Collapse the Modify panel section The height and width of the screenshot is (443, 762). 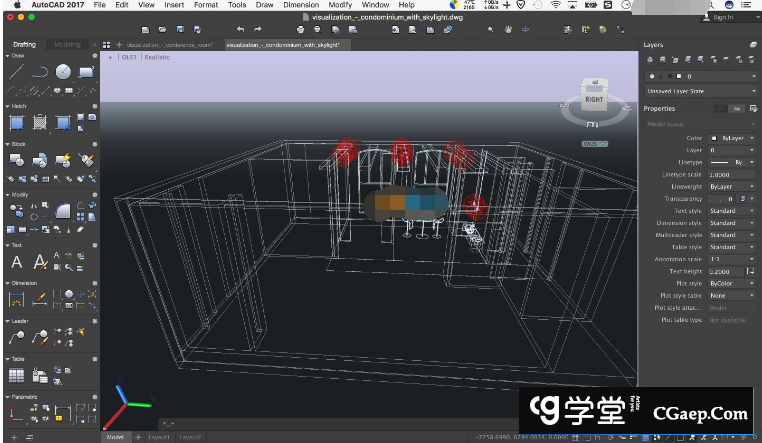9,195
